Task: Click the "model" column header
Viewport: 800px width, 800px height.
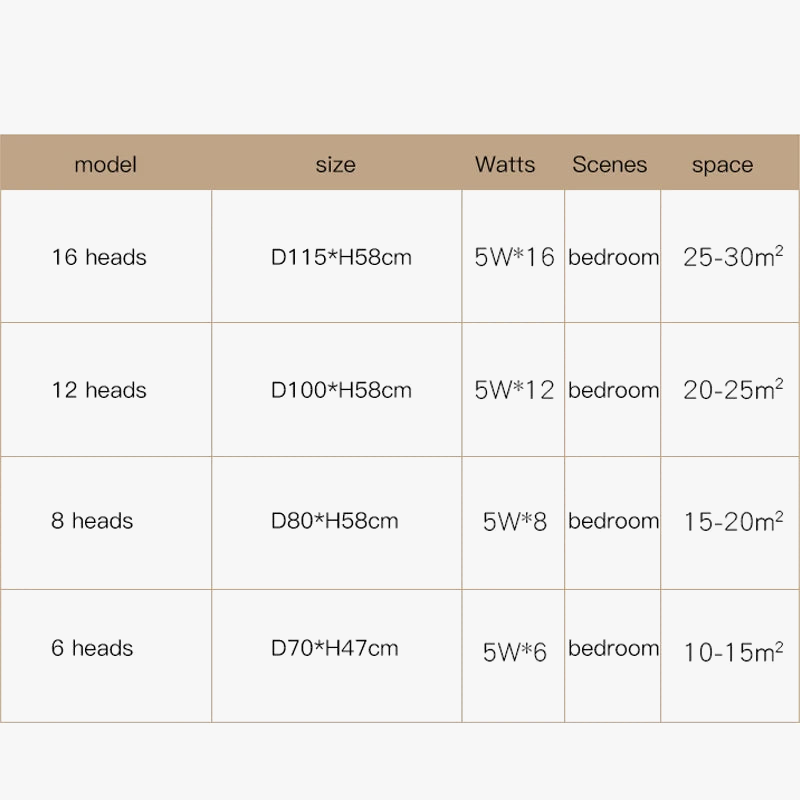Action: point(105,164)
